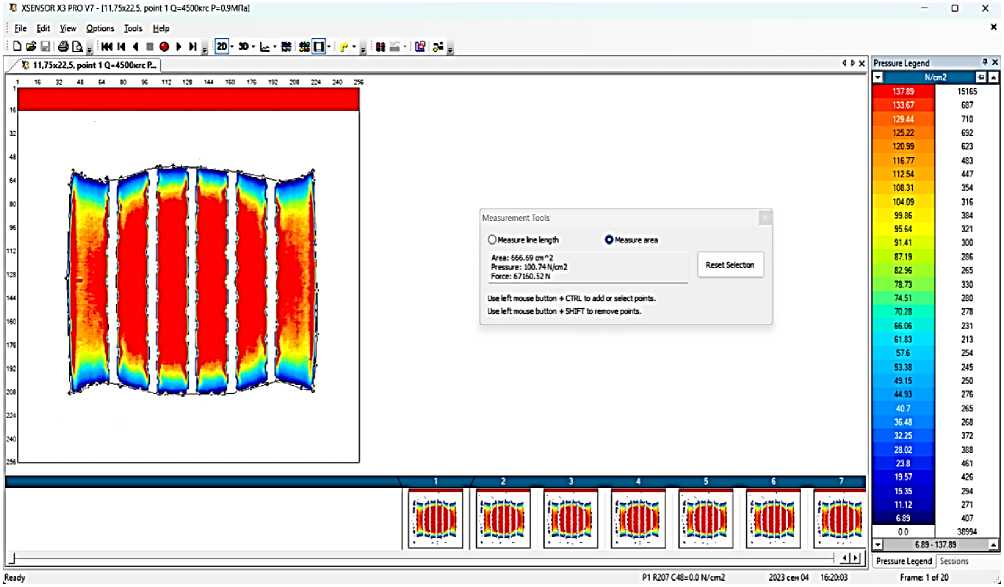Select the Measure area radio button

pyautogui.click(x=609, y=240)
